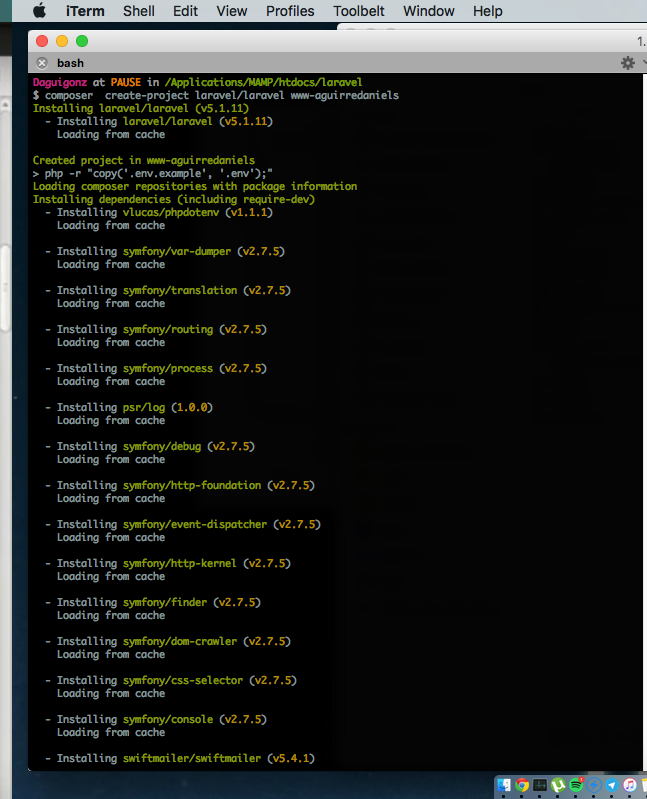Click the psr/log version (1.0.0)
The image size is (647, 799).
point(192,407)
